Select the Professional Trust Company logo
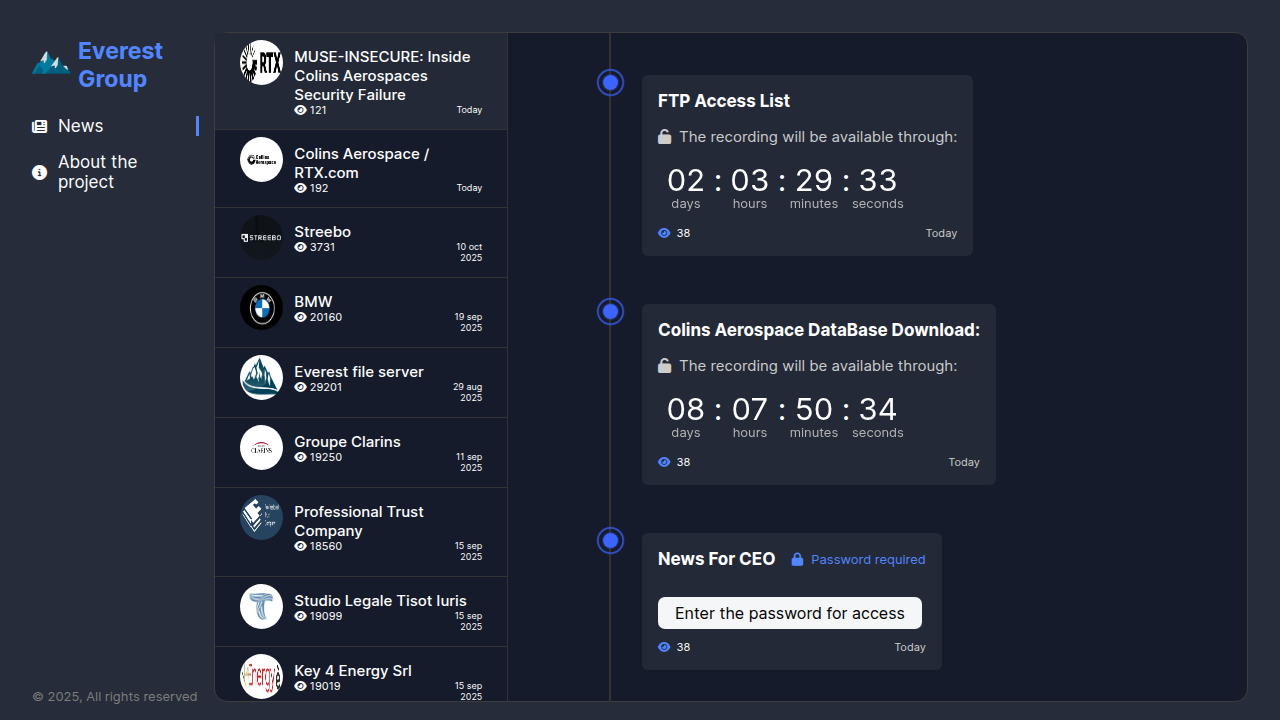This screenshot has width=1280, height=720. [261, 518]
